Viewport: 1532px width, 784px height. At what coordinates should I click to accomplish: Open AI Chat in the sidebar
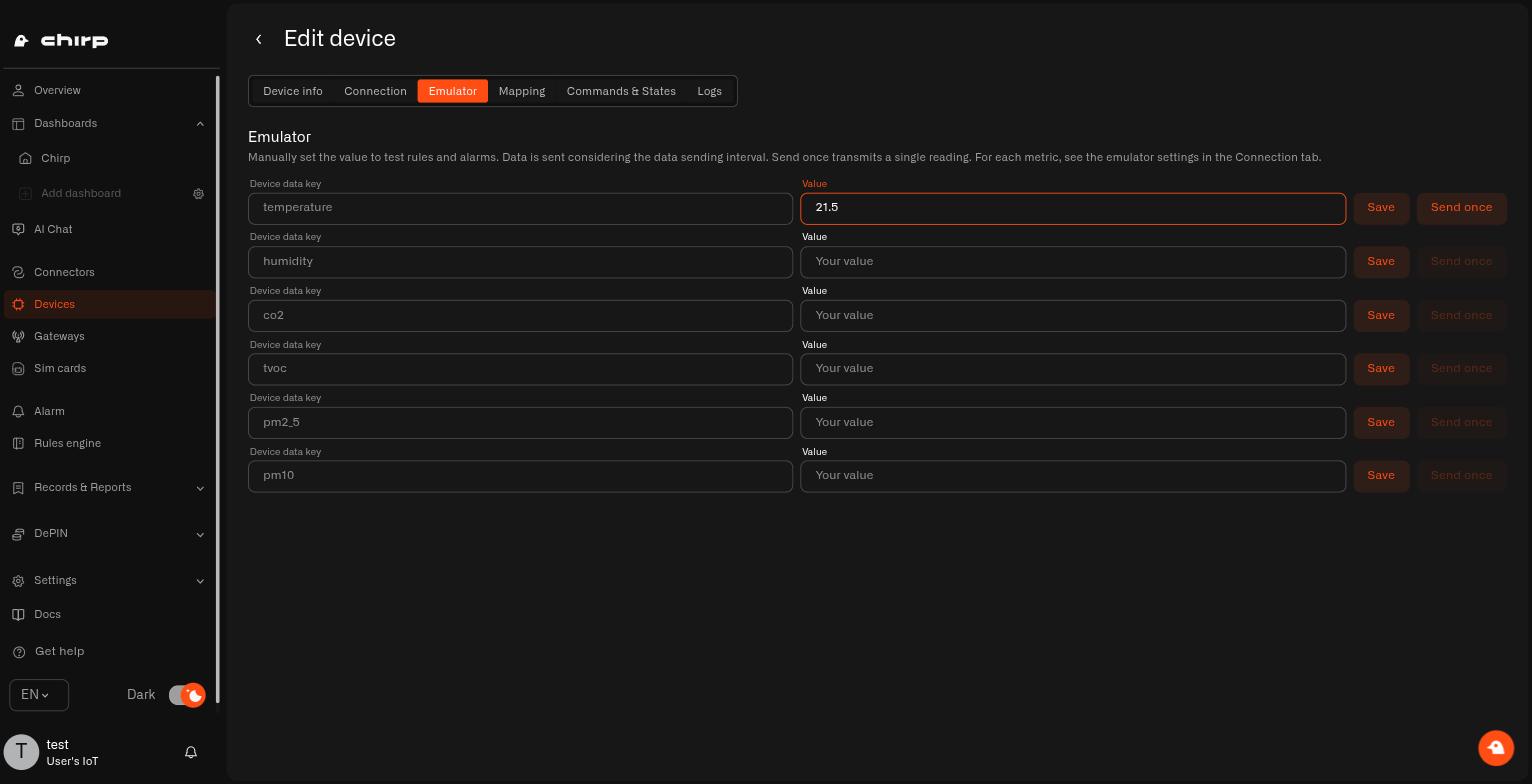pos(53,229)
